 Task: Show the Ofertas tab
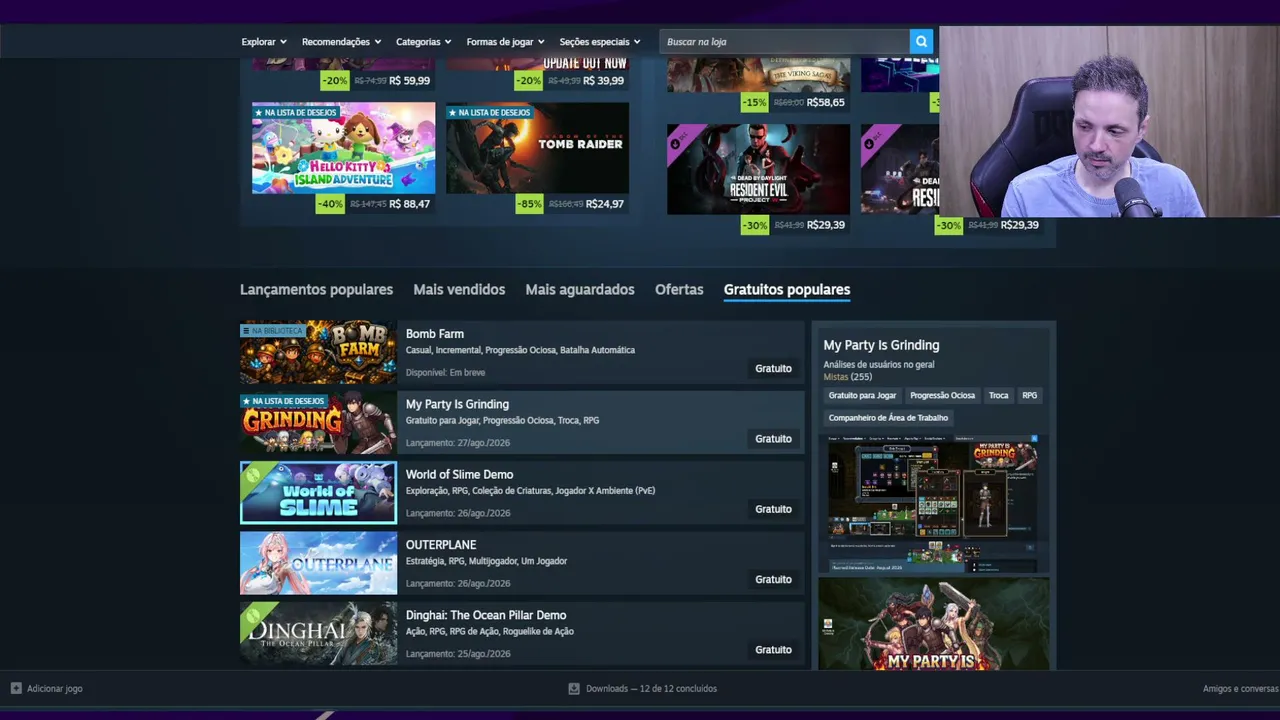pos(679,289)
